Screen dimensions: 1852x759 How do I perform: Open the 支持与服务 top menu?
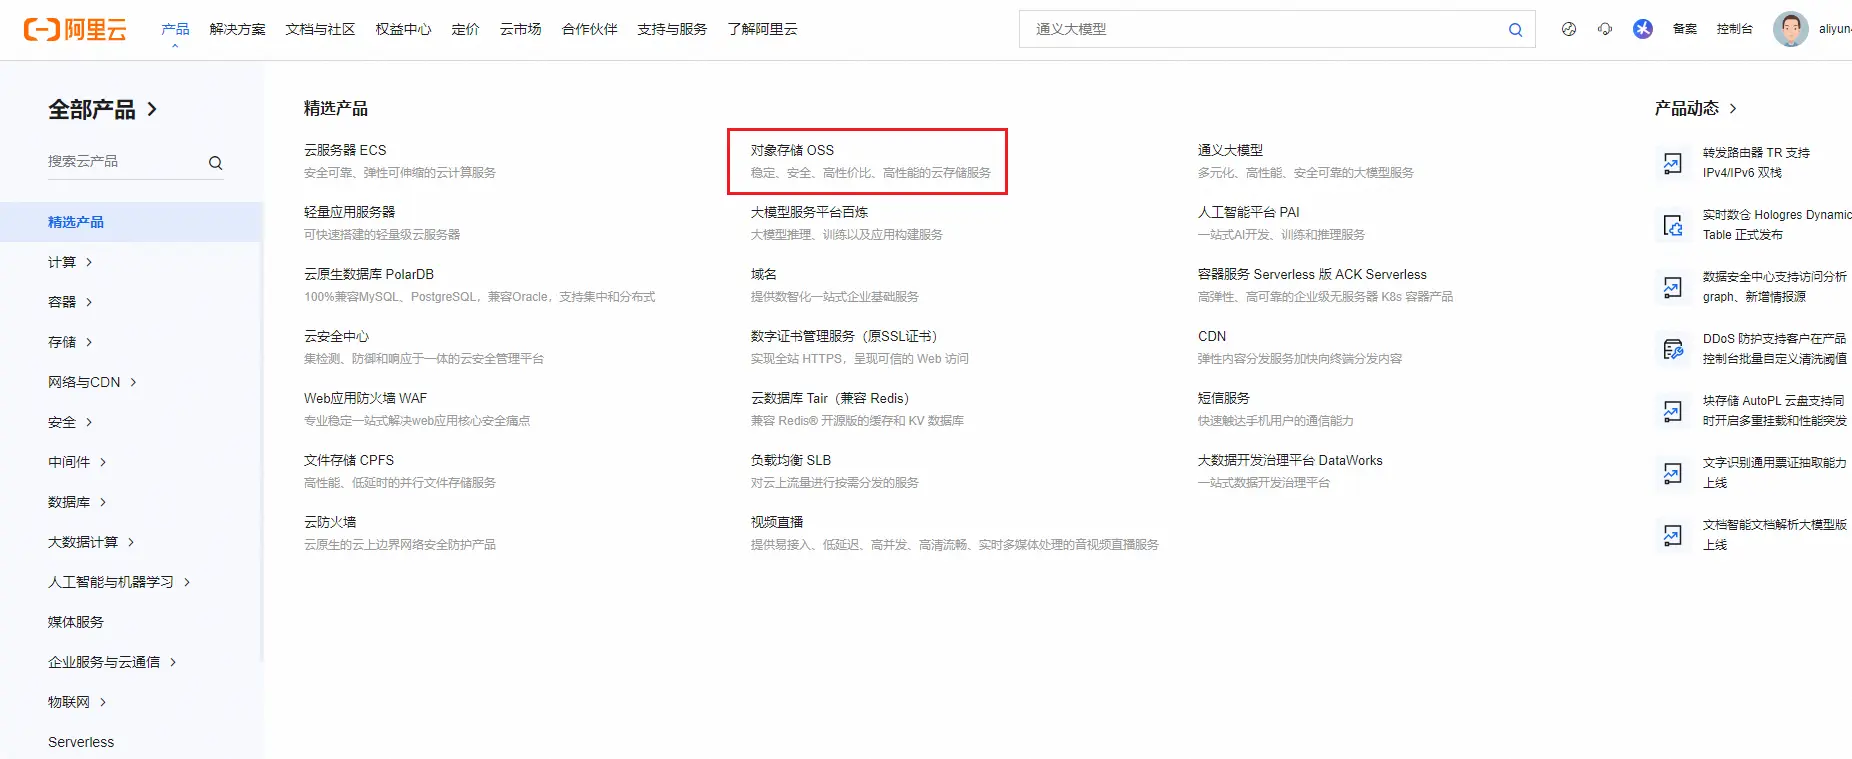point(672,29)
